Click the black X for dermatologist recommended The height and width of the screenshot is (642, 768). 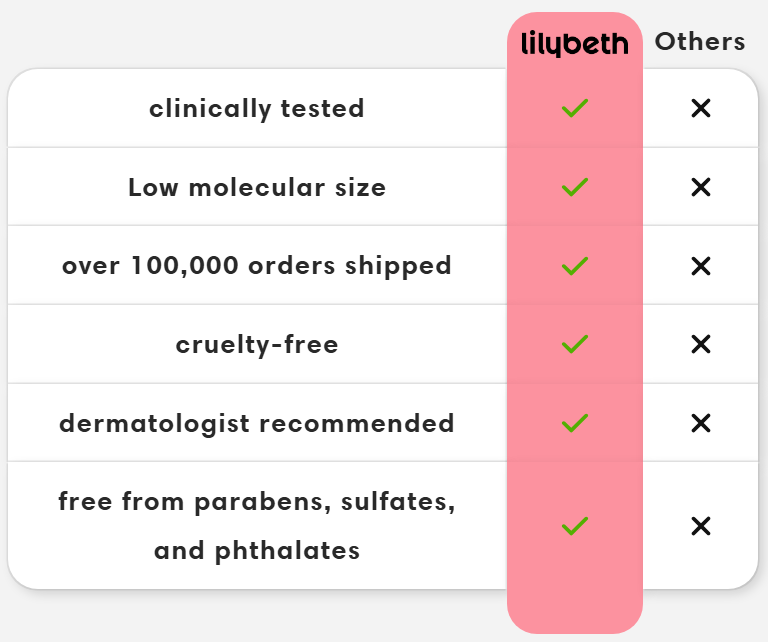point(701,423)
